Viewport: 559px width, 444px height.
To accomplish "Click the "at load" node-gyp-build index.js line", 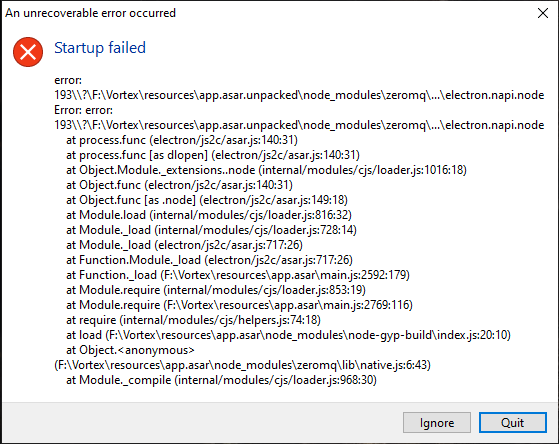I will [288, 335].
